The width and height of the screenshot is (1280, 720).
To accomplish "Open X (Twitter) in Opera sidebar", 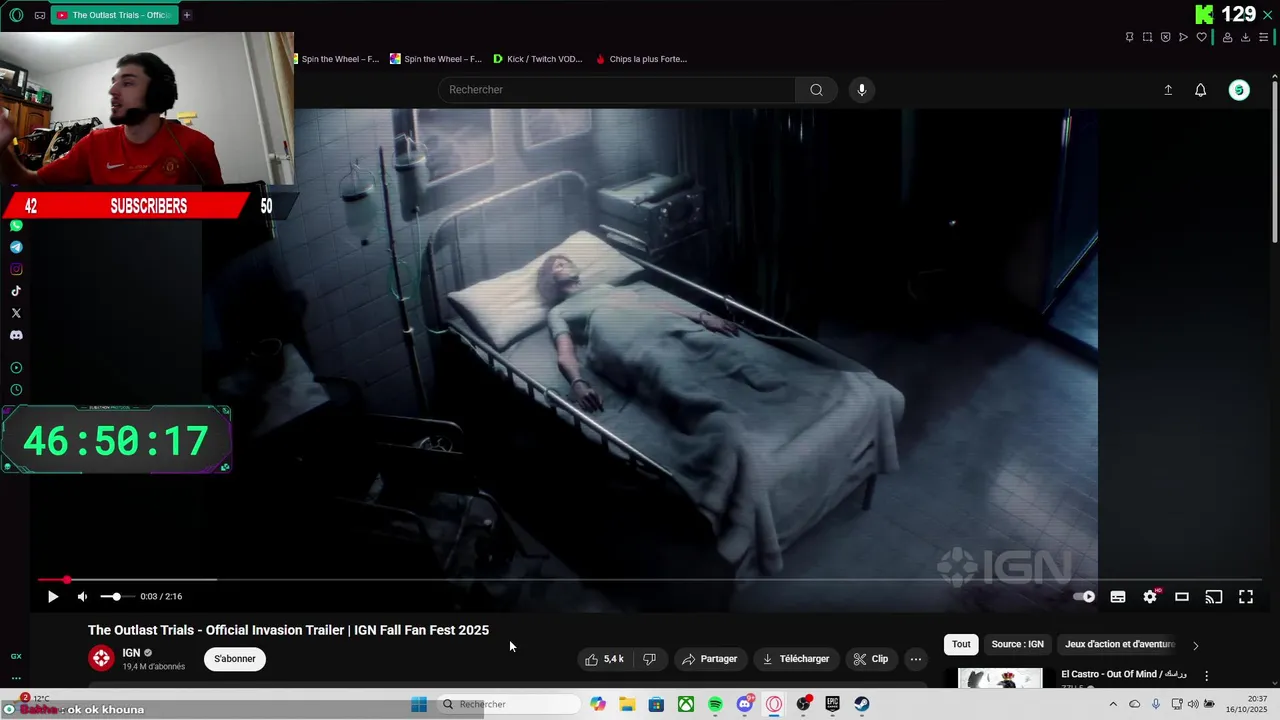I will click(x=16, y=313).
